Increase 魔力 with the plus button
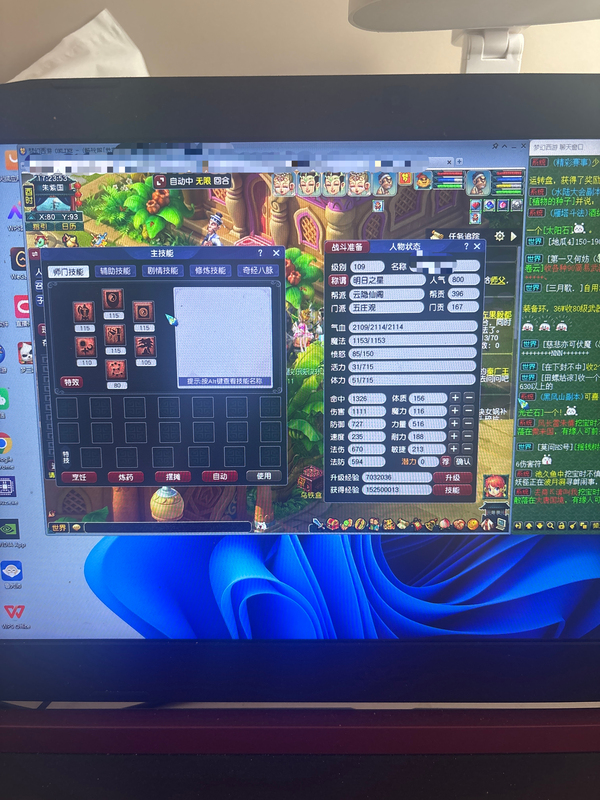This screenshot has width=600, height=800. (x=455, y=411)
